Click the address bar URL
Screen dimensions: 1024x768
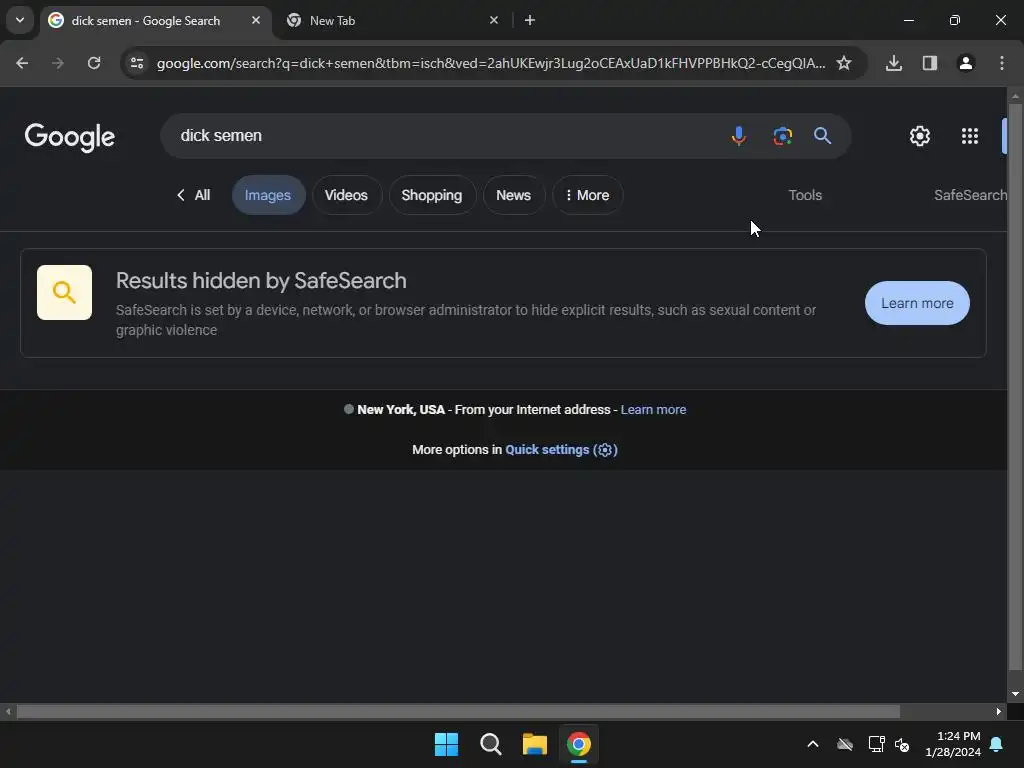click(491, 63)
